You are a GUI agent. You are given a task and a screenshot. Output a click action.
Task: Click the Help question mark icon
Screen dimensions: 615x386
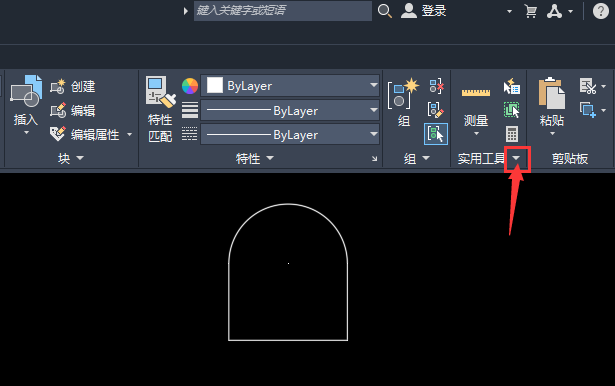point(600,11)
